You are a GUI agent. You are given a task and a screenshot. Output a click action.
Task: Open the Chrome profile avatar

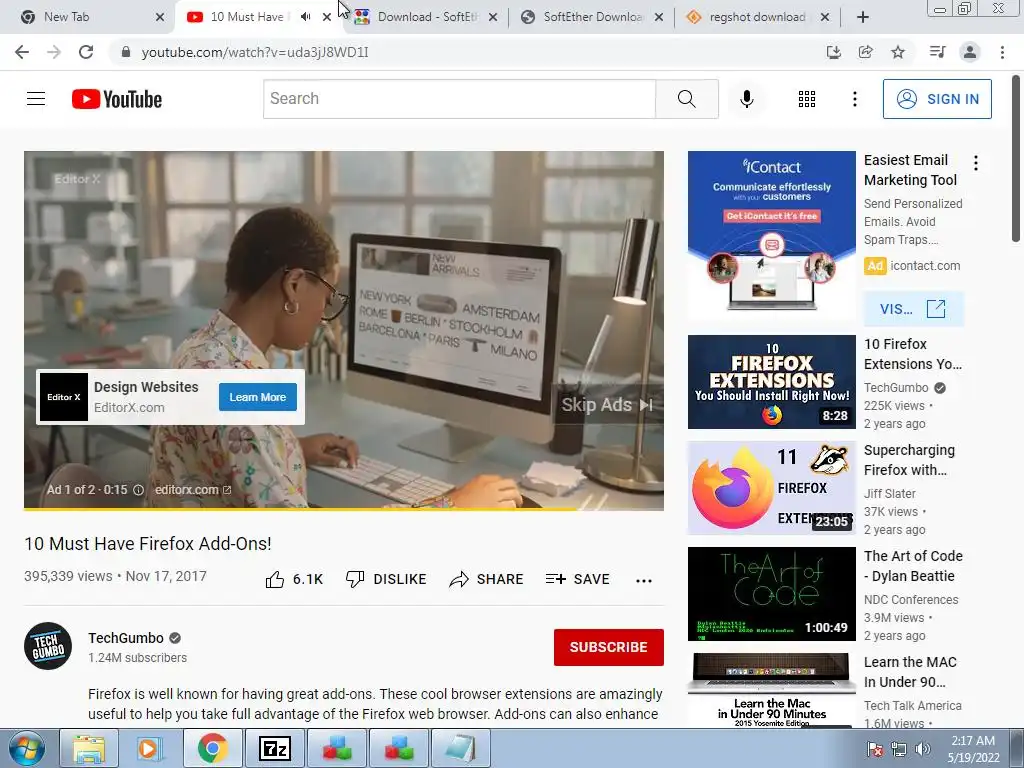pyautogui.click(x=970, y=52)
